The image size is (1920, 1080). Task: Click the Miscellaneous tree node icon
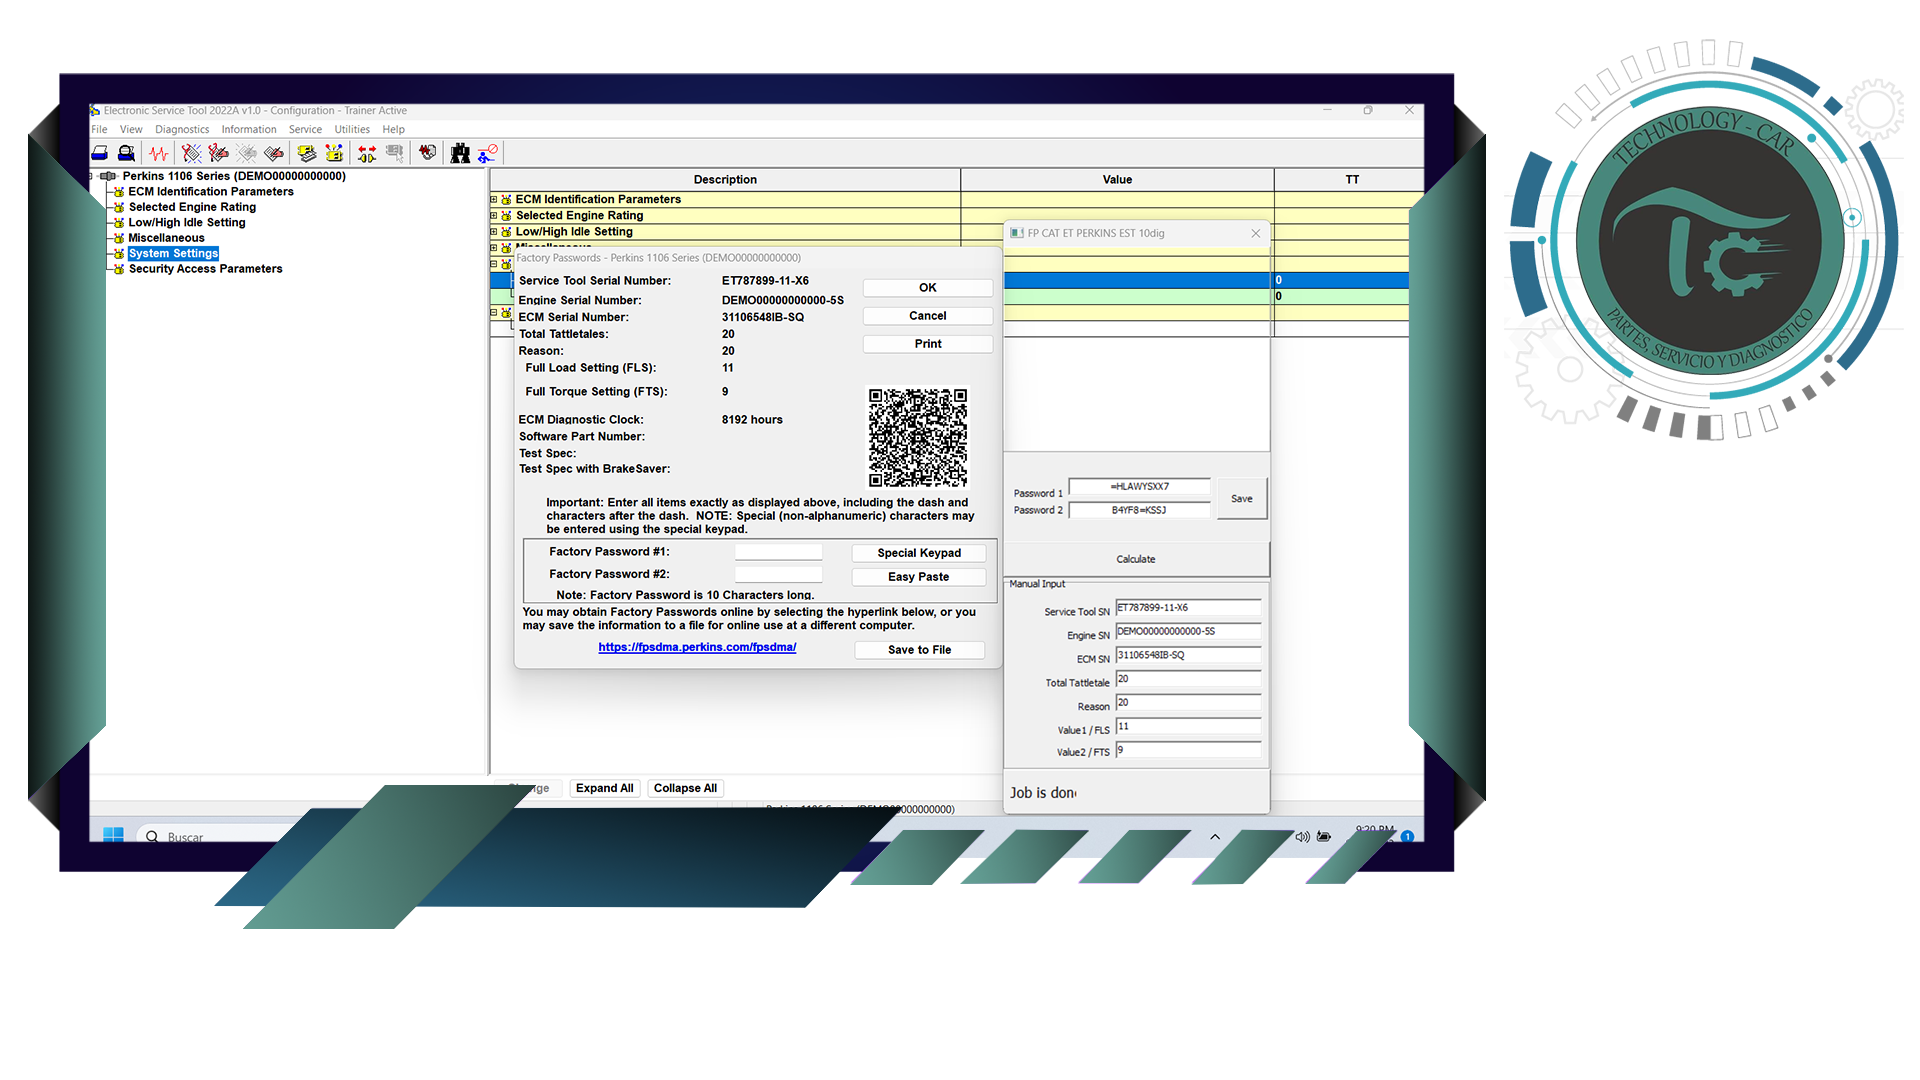tap(119, 238)
